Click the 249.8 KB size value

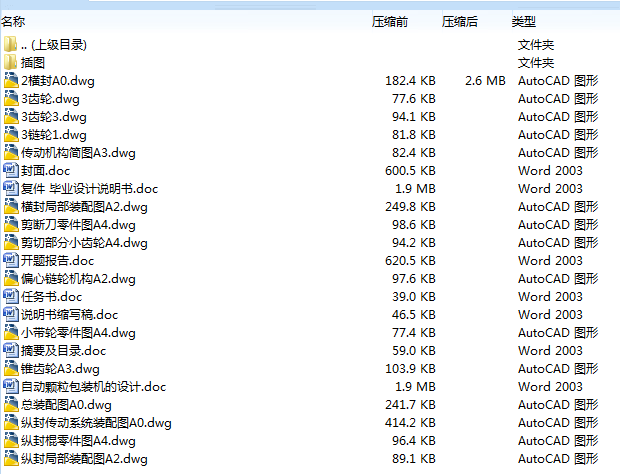pos(410,207)
